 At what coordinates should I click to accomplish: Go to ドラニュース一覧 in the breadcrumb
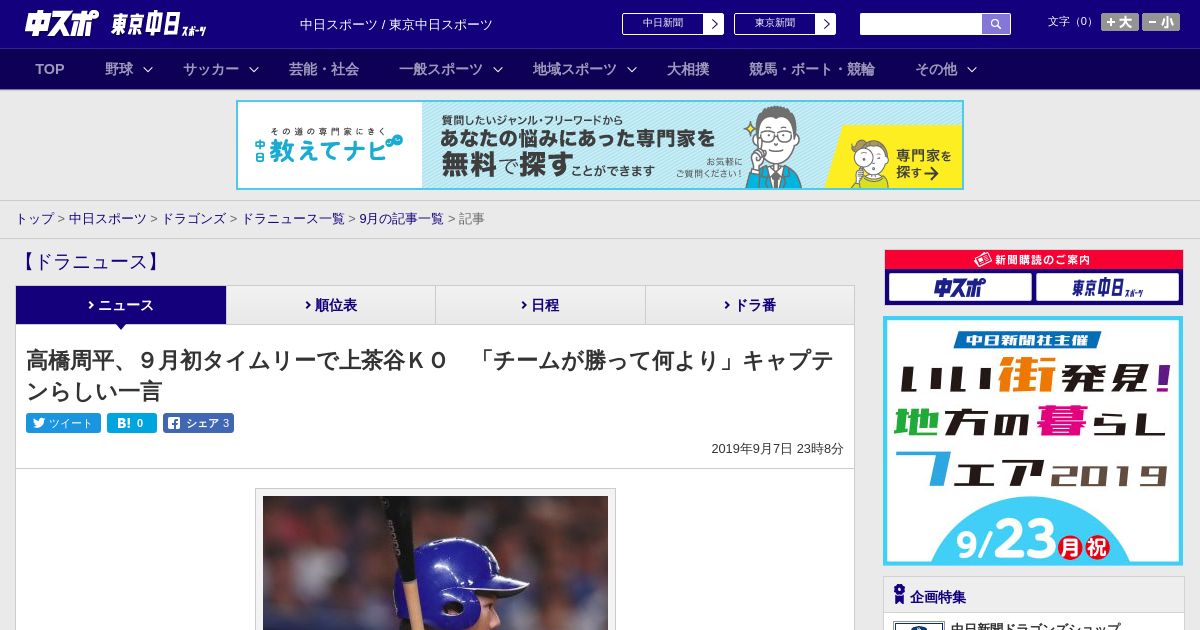(x=293, y=218)
